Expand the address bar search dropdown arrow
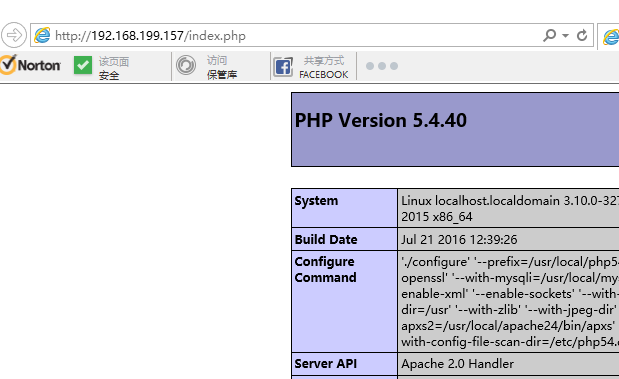Screen dimensions: 619x379 tap(565, 36)
